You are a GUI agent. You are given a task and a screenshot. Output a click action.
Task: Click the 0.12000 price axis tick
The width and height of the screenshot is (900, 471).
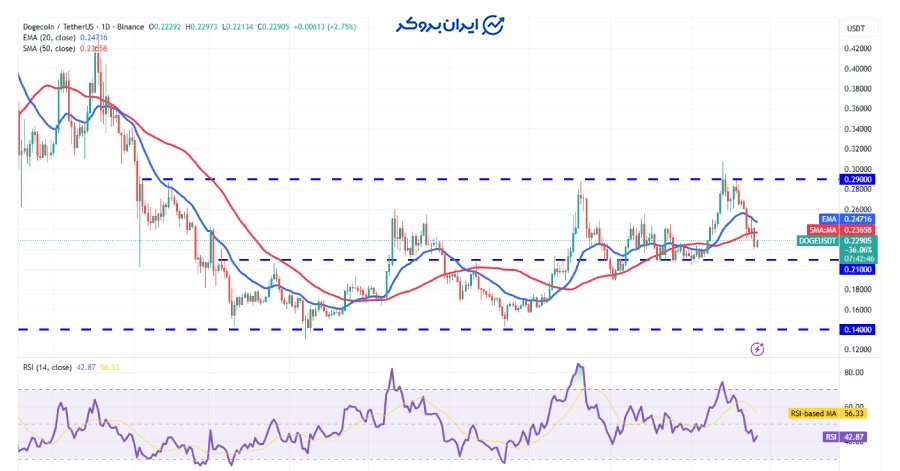tap(859, 350)
